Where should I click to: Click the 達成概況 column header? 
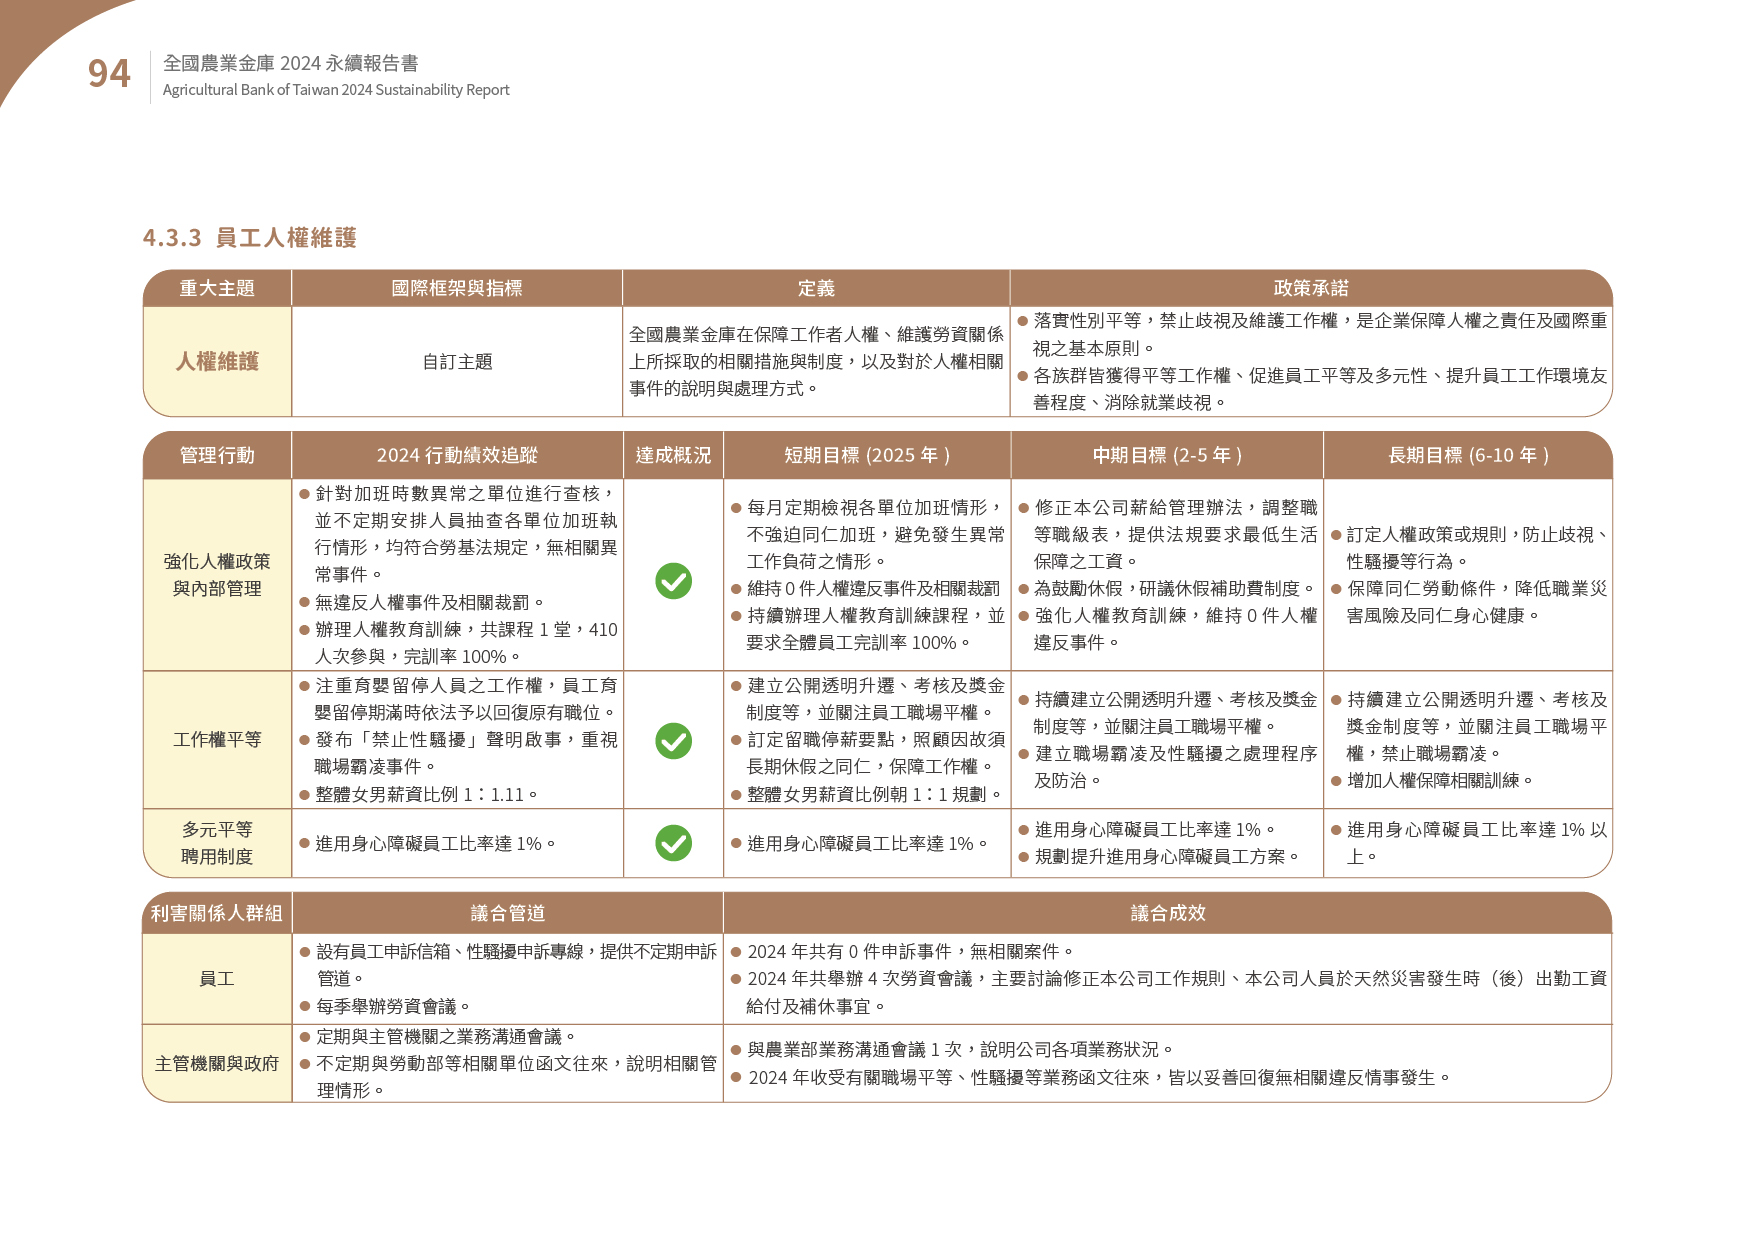coord(673,456)
